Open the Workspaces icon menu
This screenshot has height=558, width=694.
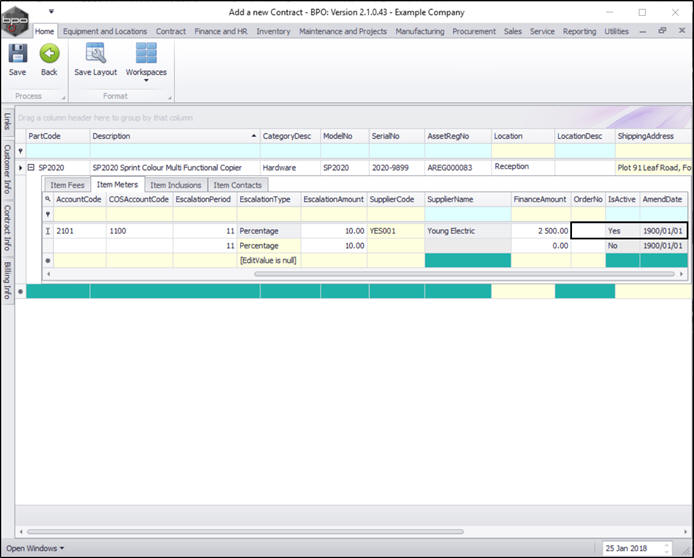(x=146, y=55)
